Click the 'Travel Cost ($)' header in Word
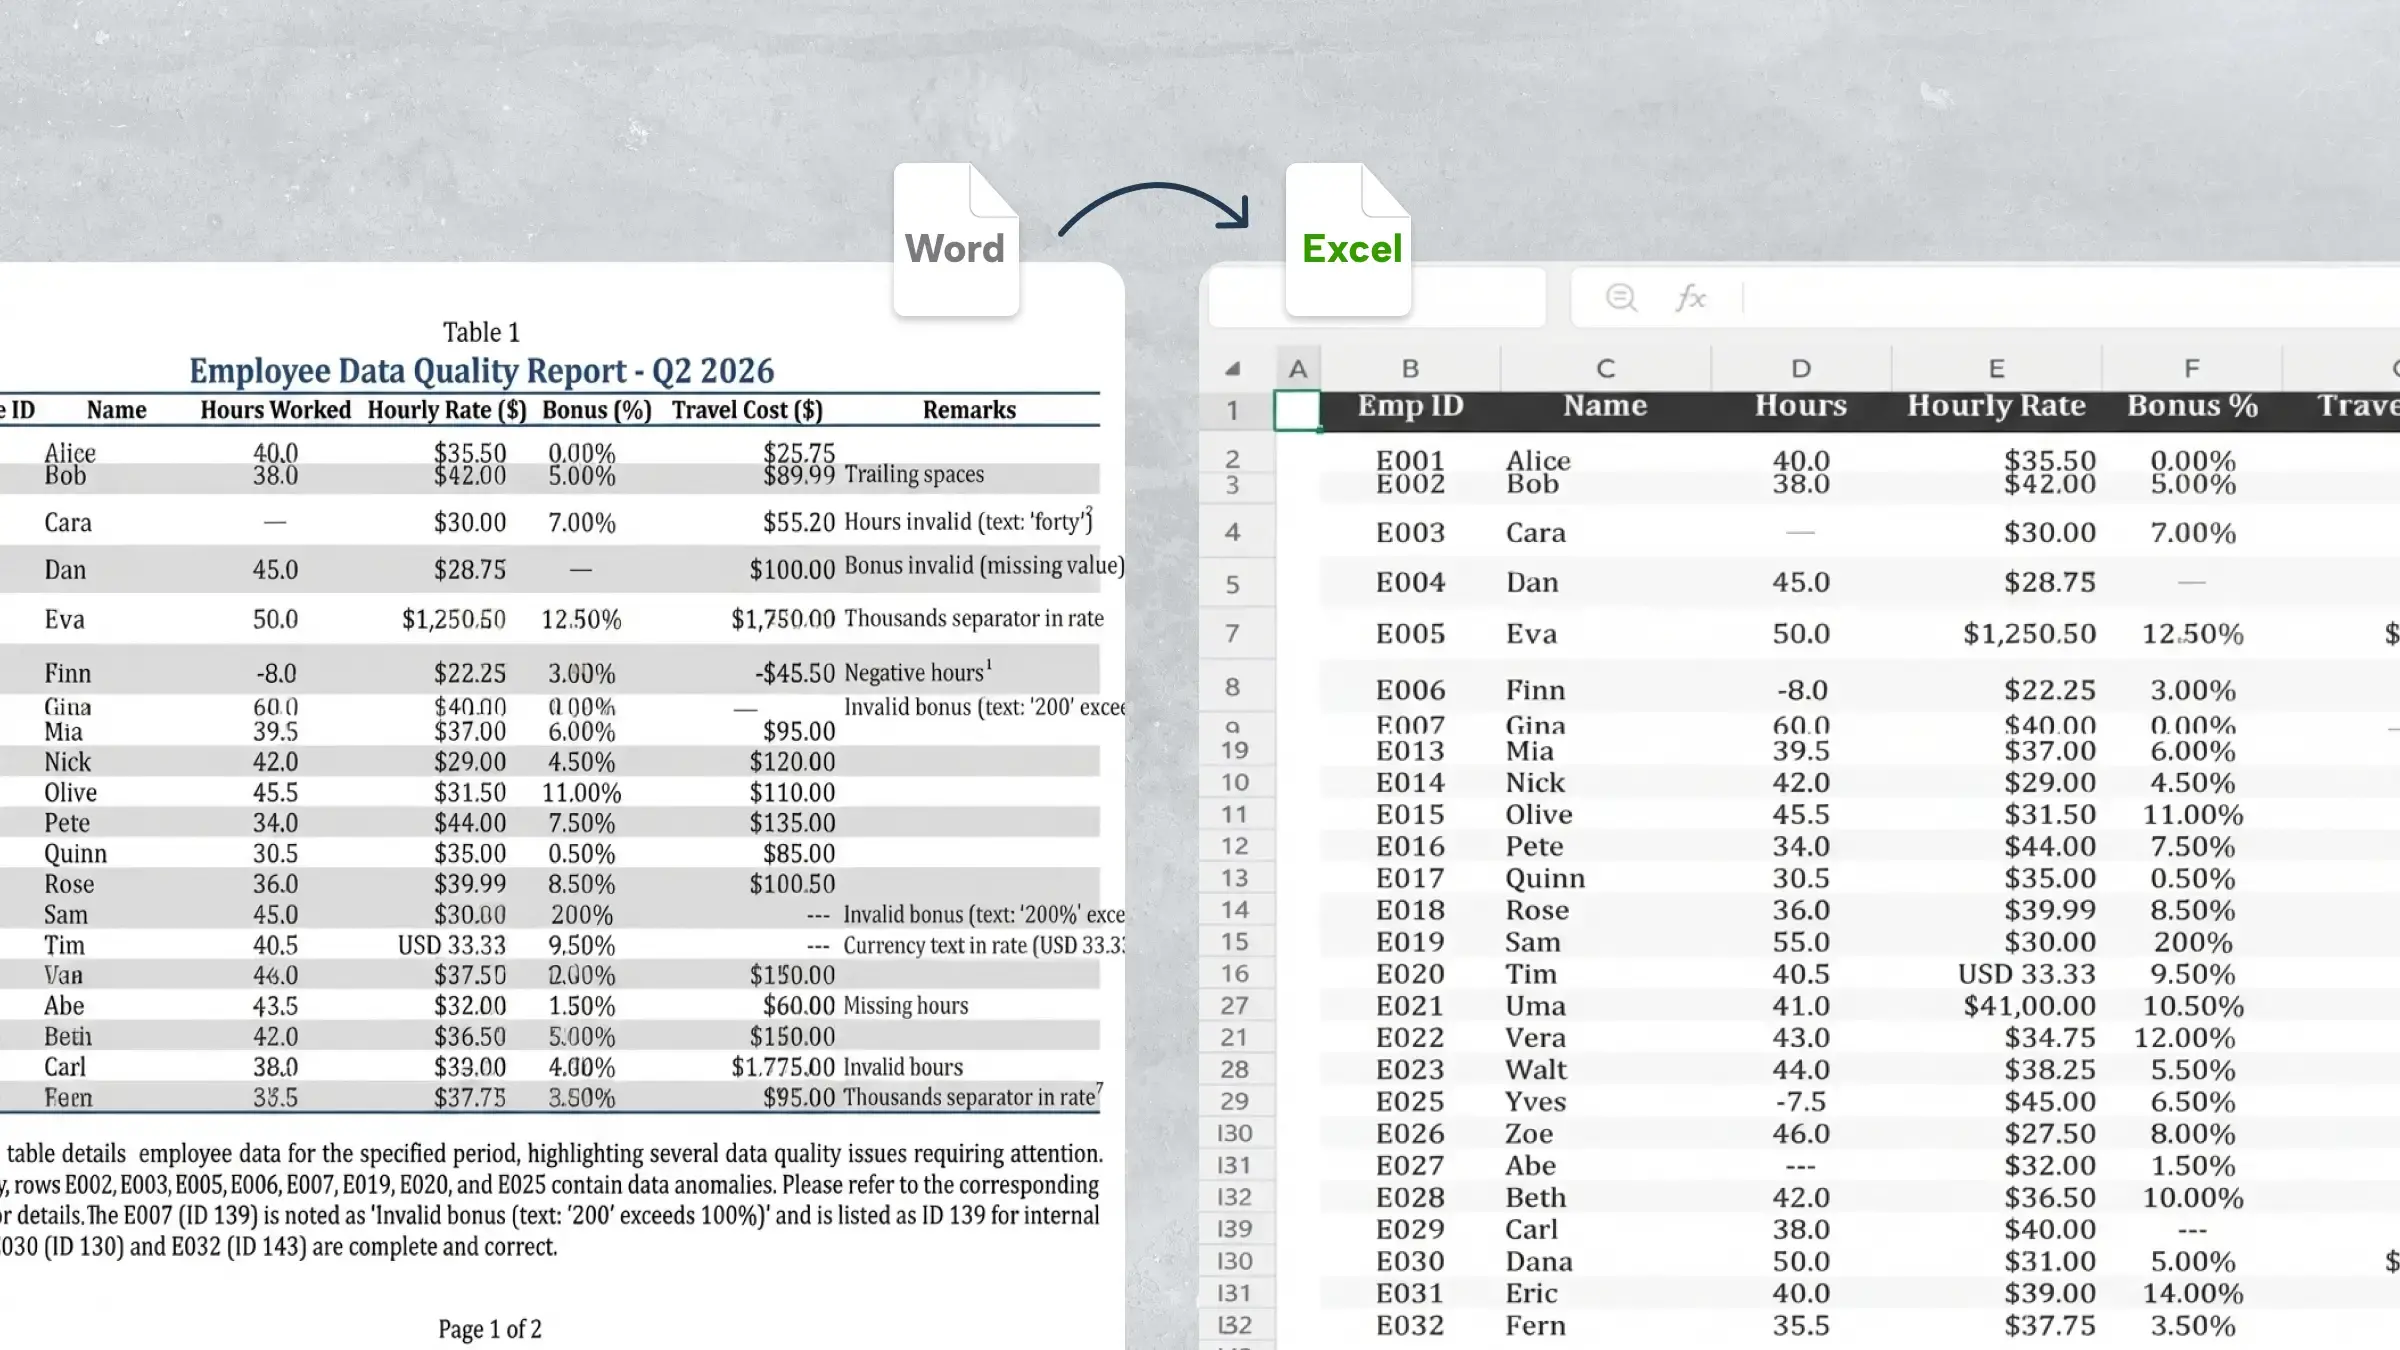 point(747,410)
